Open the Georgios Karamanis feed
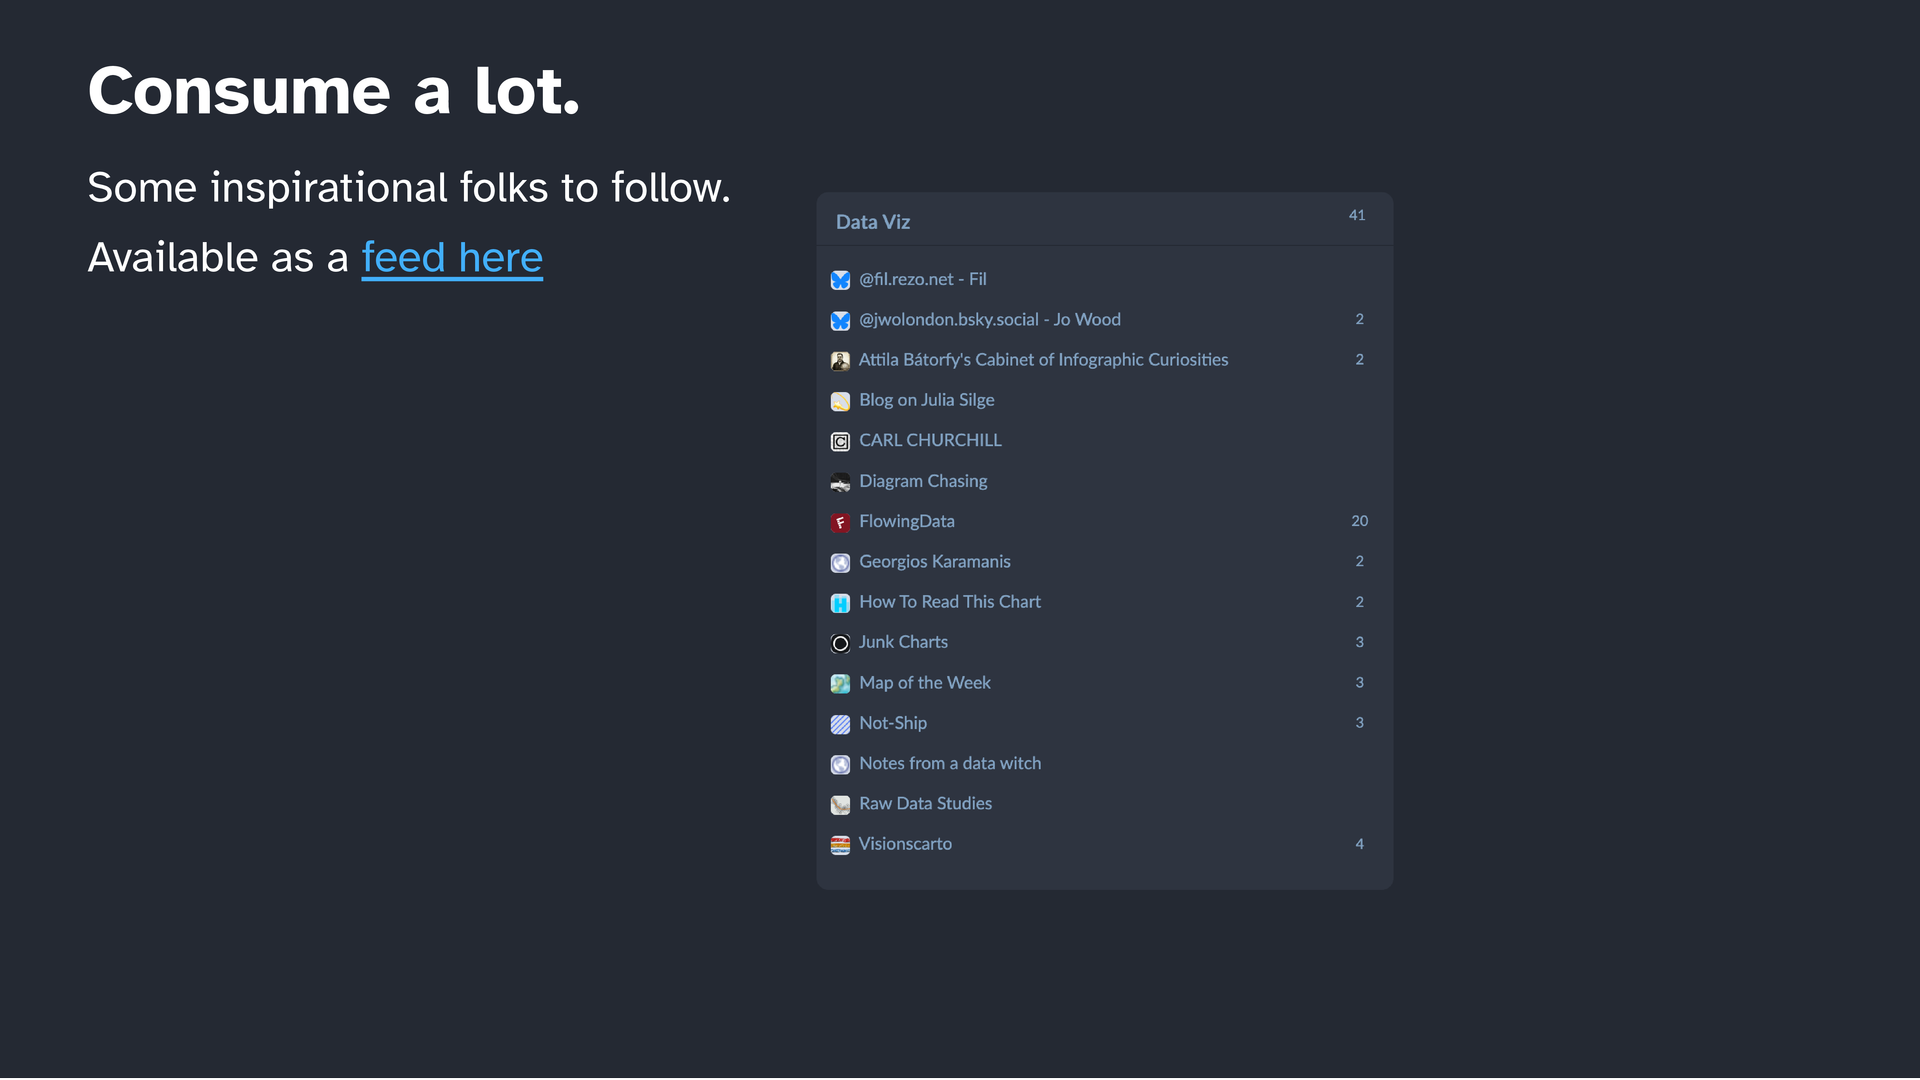Image resolution: width=1920 pixels, height=1080 pixels. (x=934, y=562)
